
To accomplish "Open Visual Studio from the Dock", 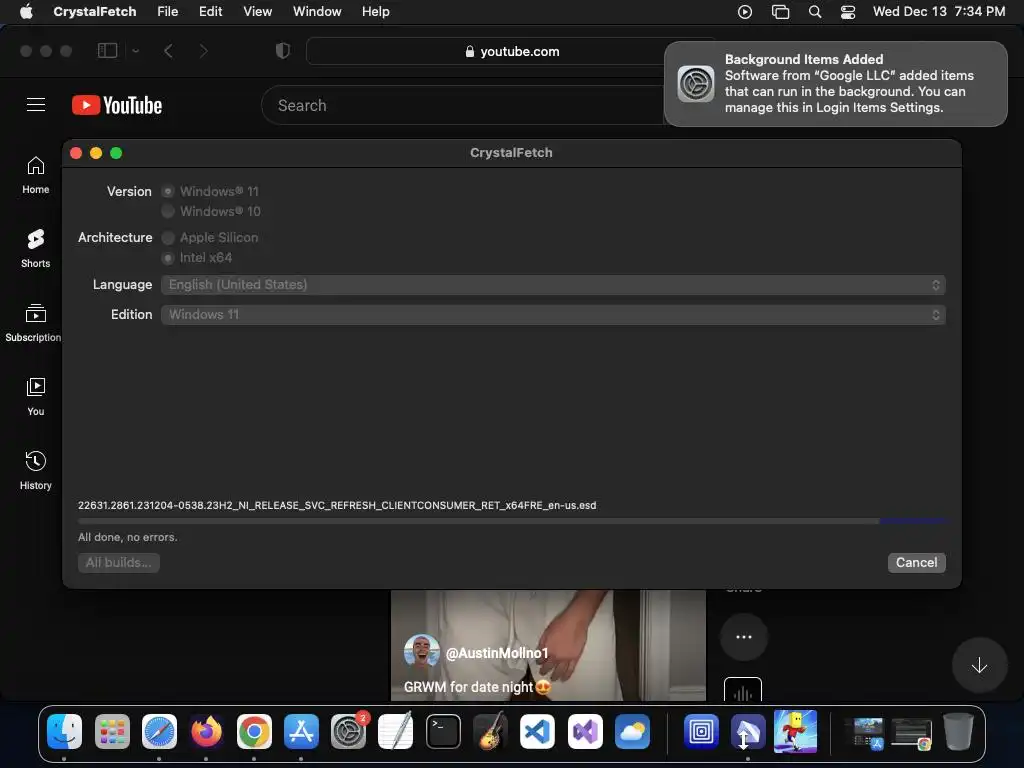I will tap(585, 731).
